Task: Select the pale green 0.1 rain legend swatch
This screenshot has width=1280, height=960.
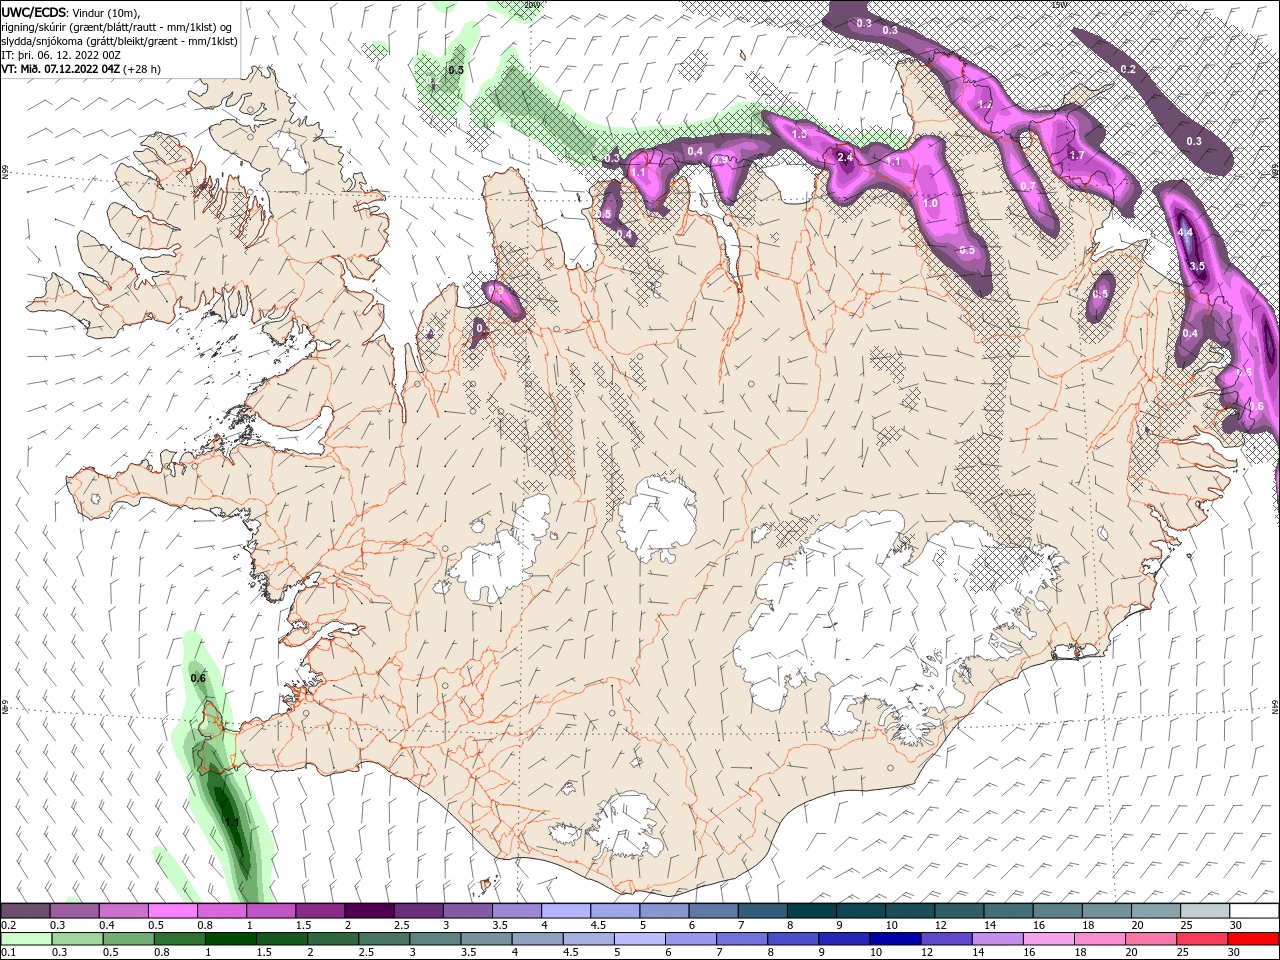Action: coord(25,938)
